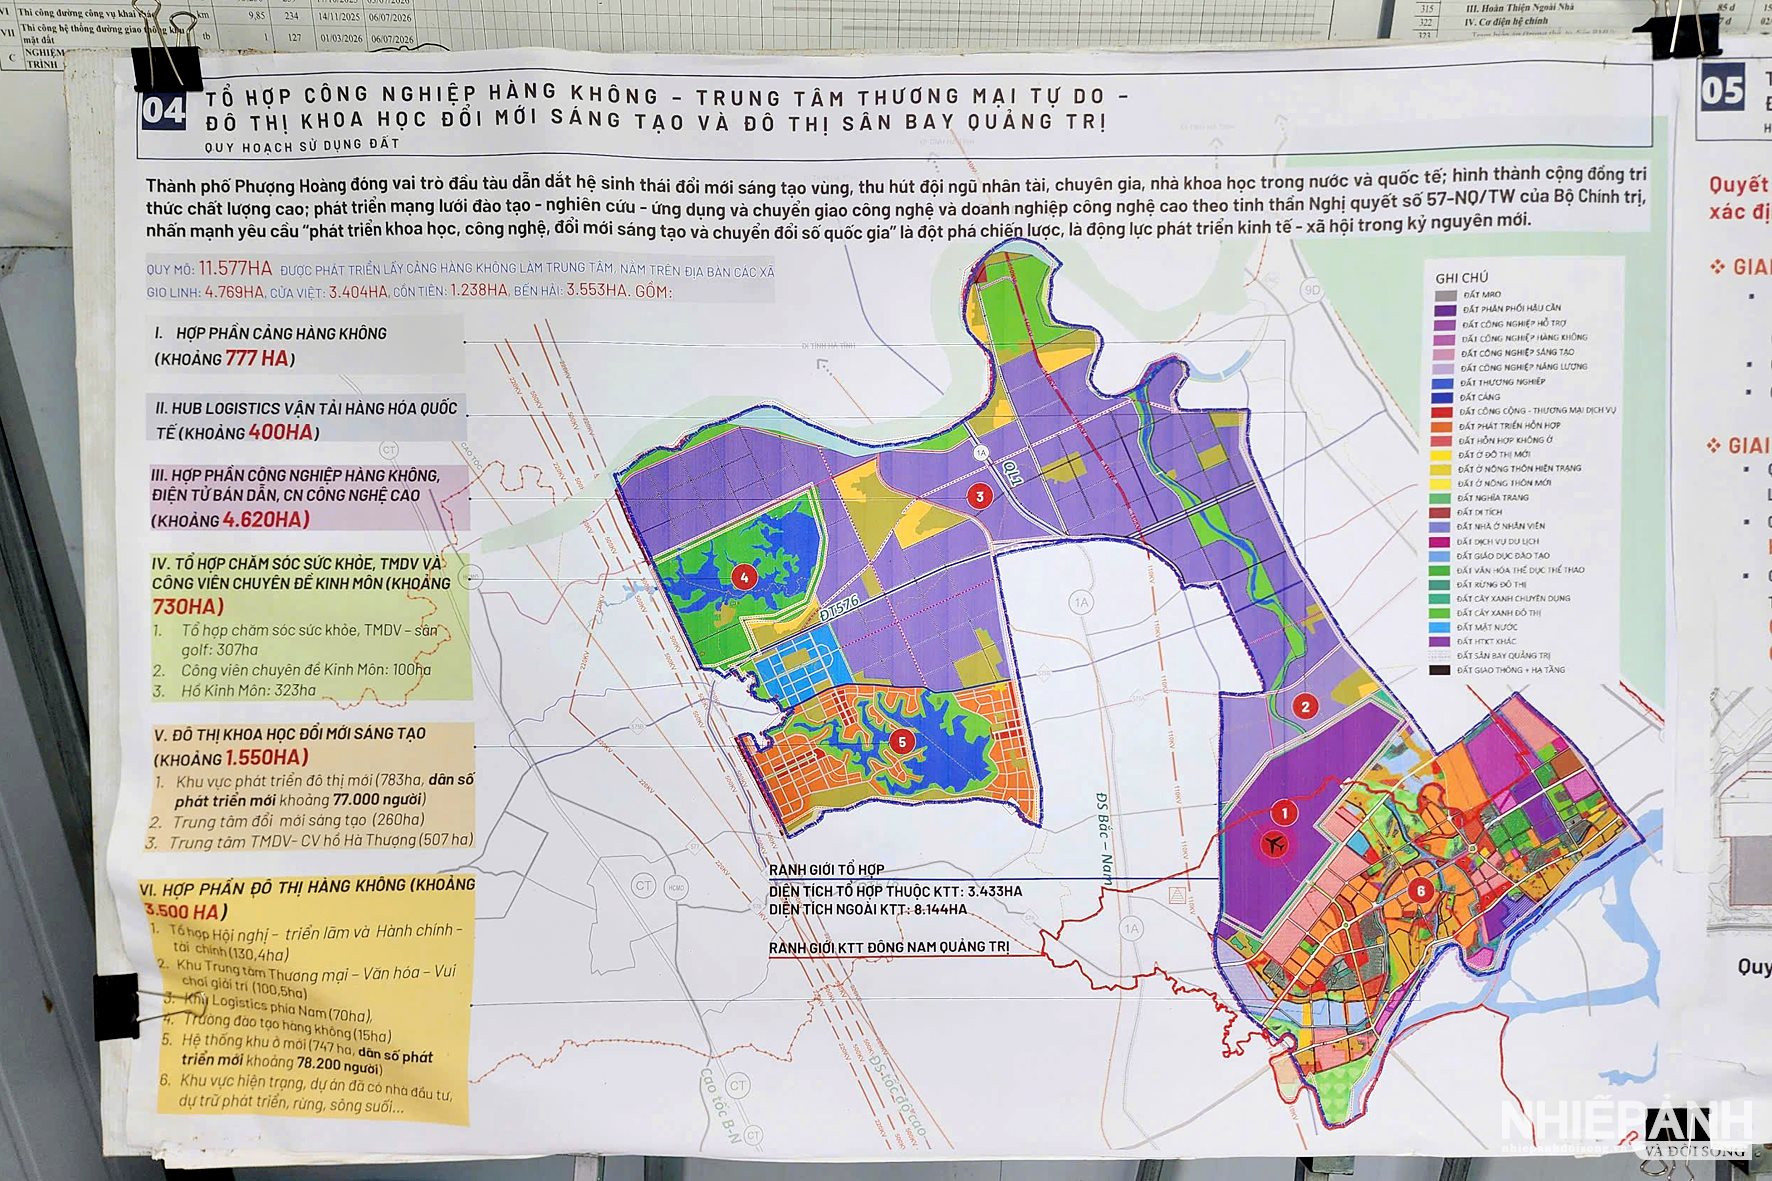Click the 'QUY HOẠCH SỬ DỤNG ĐẤT' subtitle

pyautogui.click(x=302, y=146)
